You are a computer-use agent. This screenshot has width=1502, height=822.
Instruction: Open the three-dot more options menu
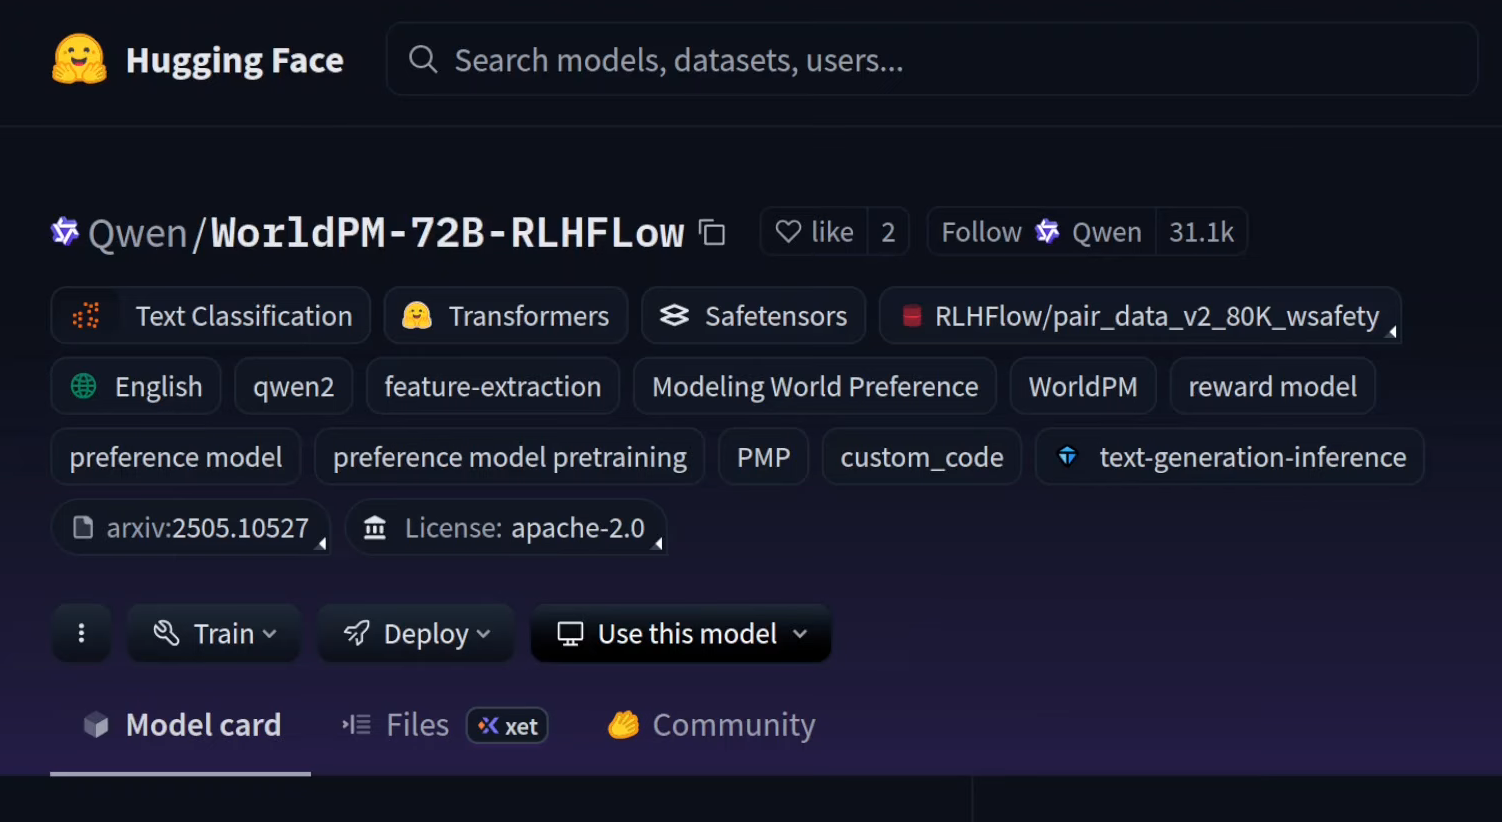tap(81, 633)
